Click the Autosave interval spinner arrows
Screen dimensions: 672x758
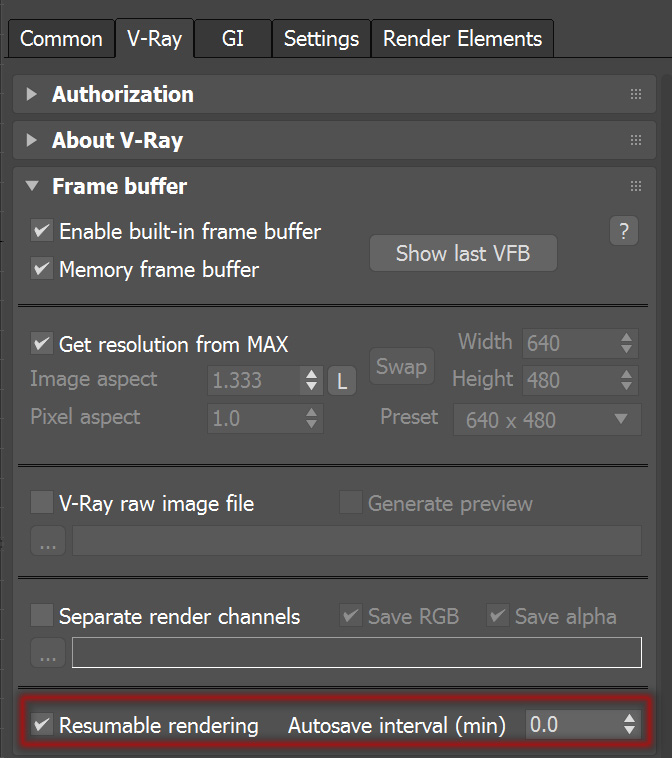click(x=629, y=724)
